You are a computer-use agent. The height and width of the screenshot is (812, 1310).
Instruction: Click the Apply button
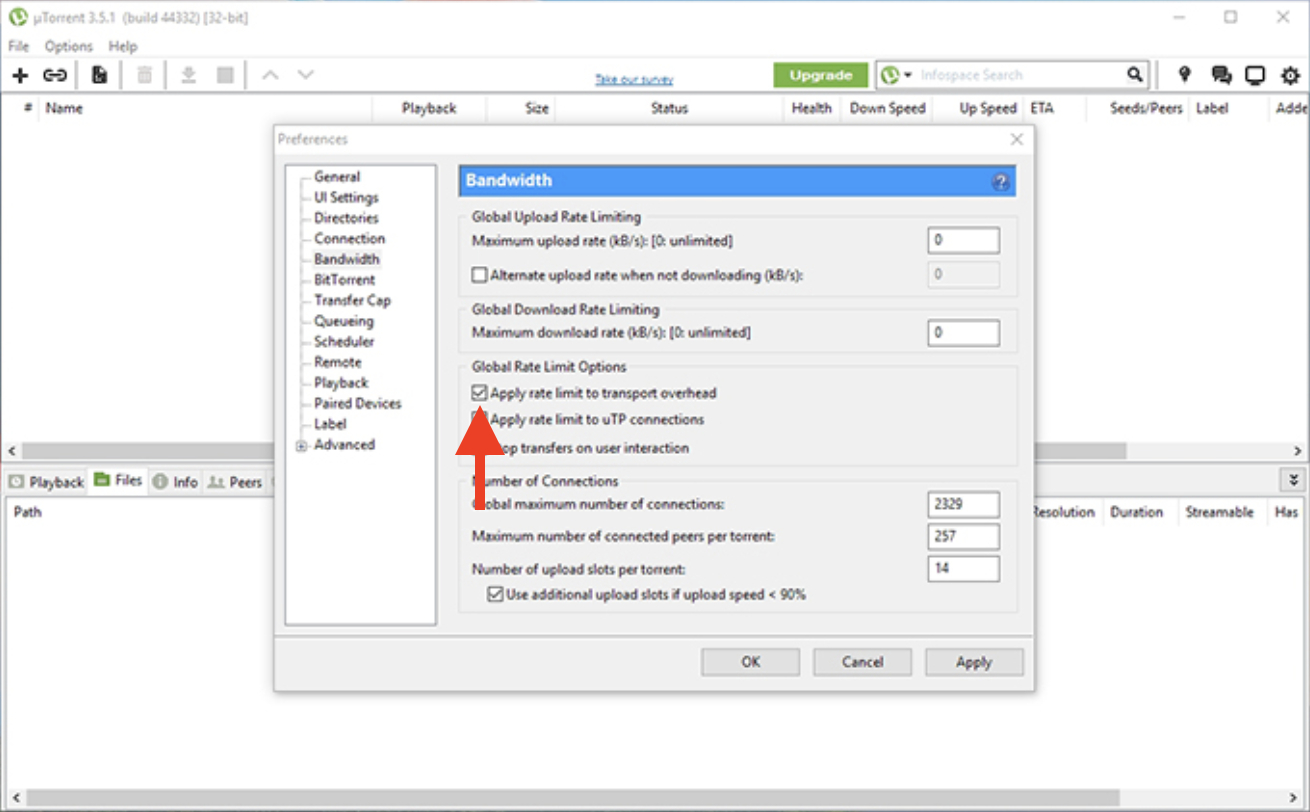click(974, 662)
